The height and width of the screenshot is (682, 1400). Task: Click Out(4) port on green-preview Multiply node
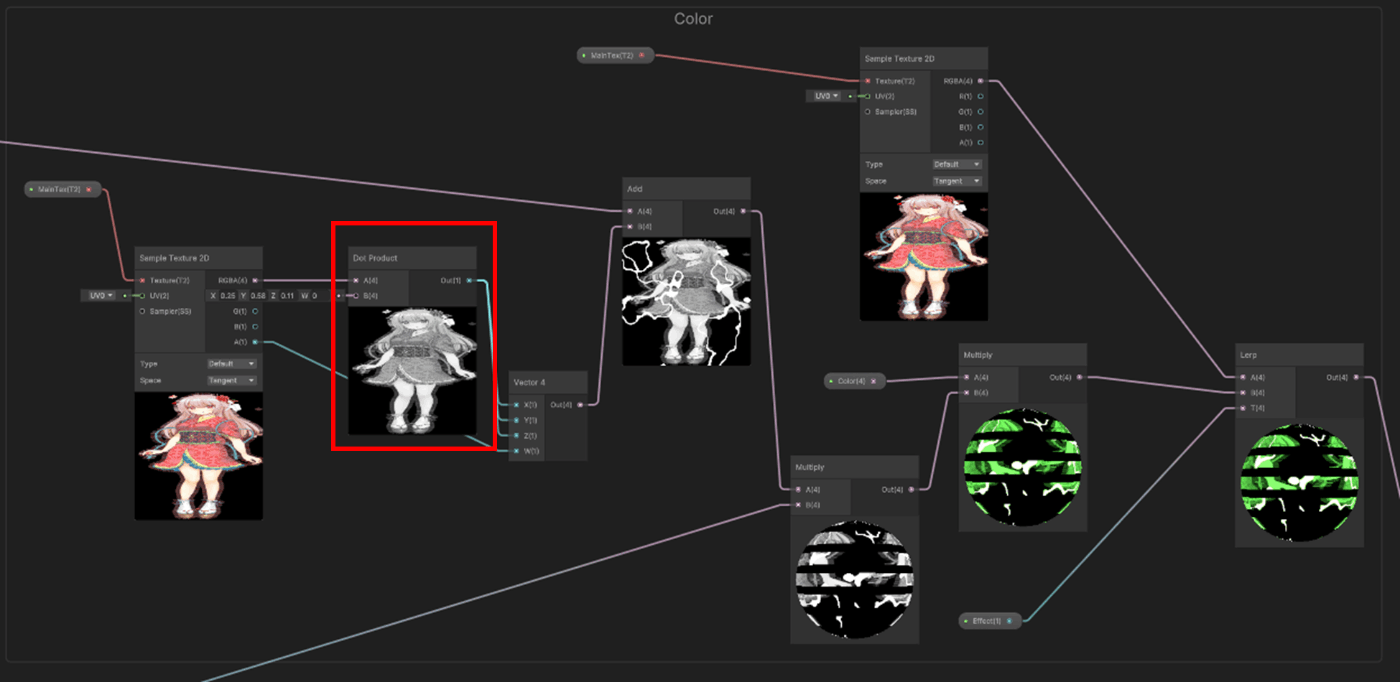1079,377
